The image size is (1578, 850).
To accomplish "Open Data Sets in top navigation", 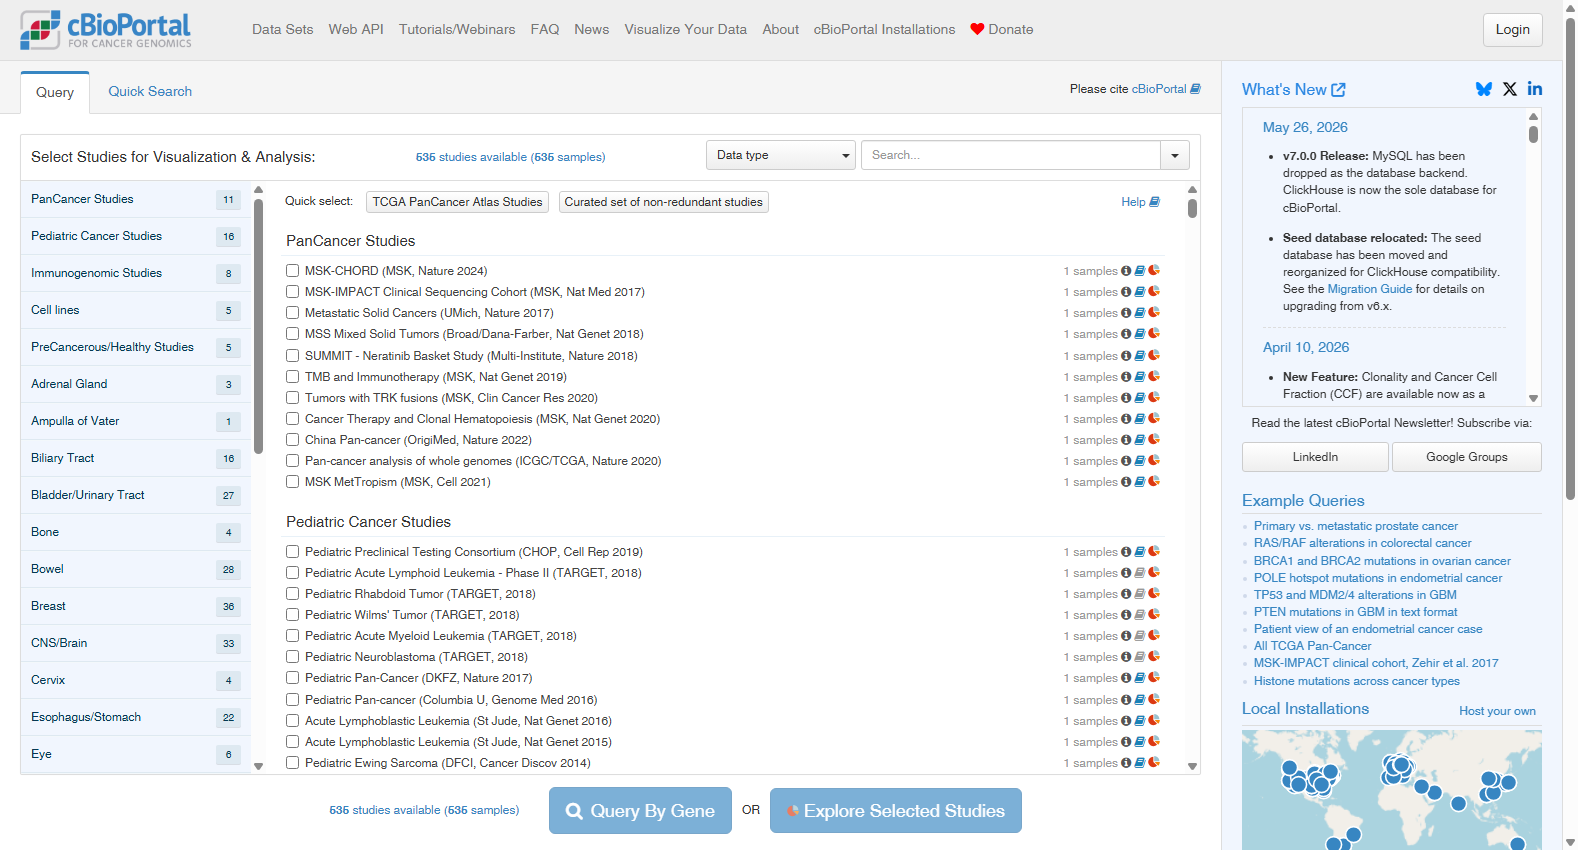I will (283, 29).
